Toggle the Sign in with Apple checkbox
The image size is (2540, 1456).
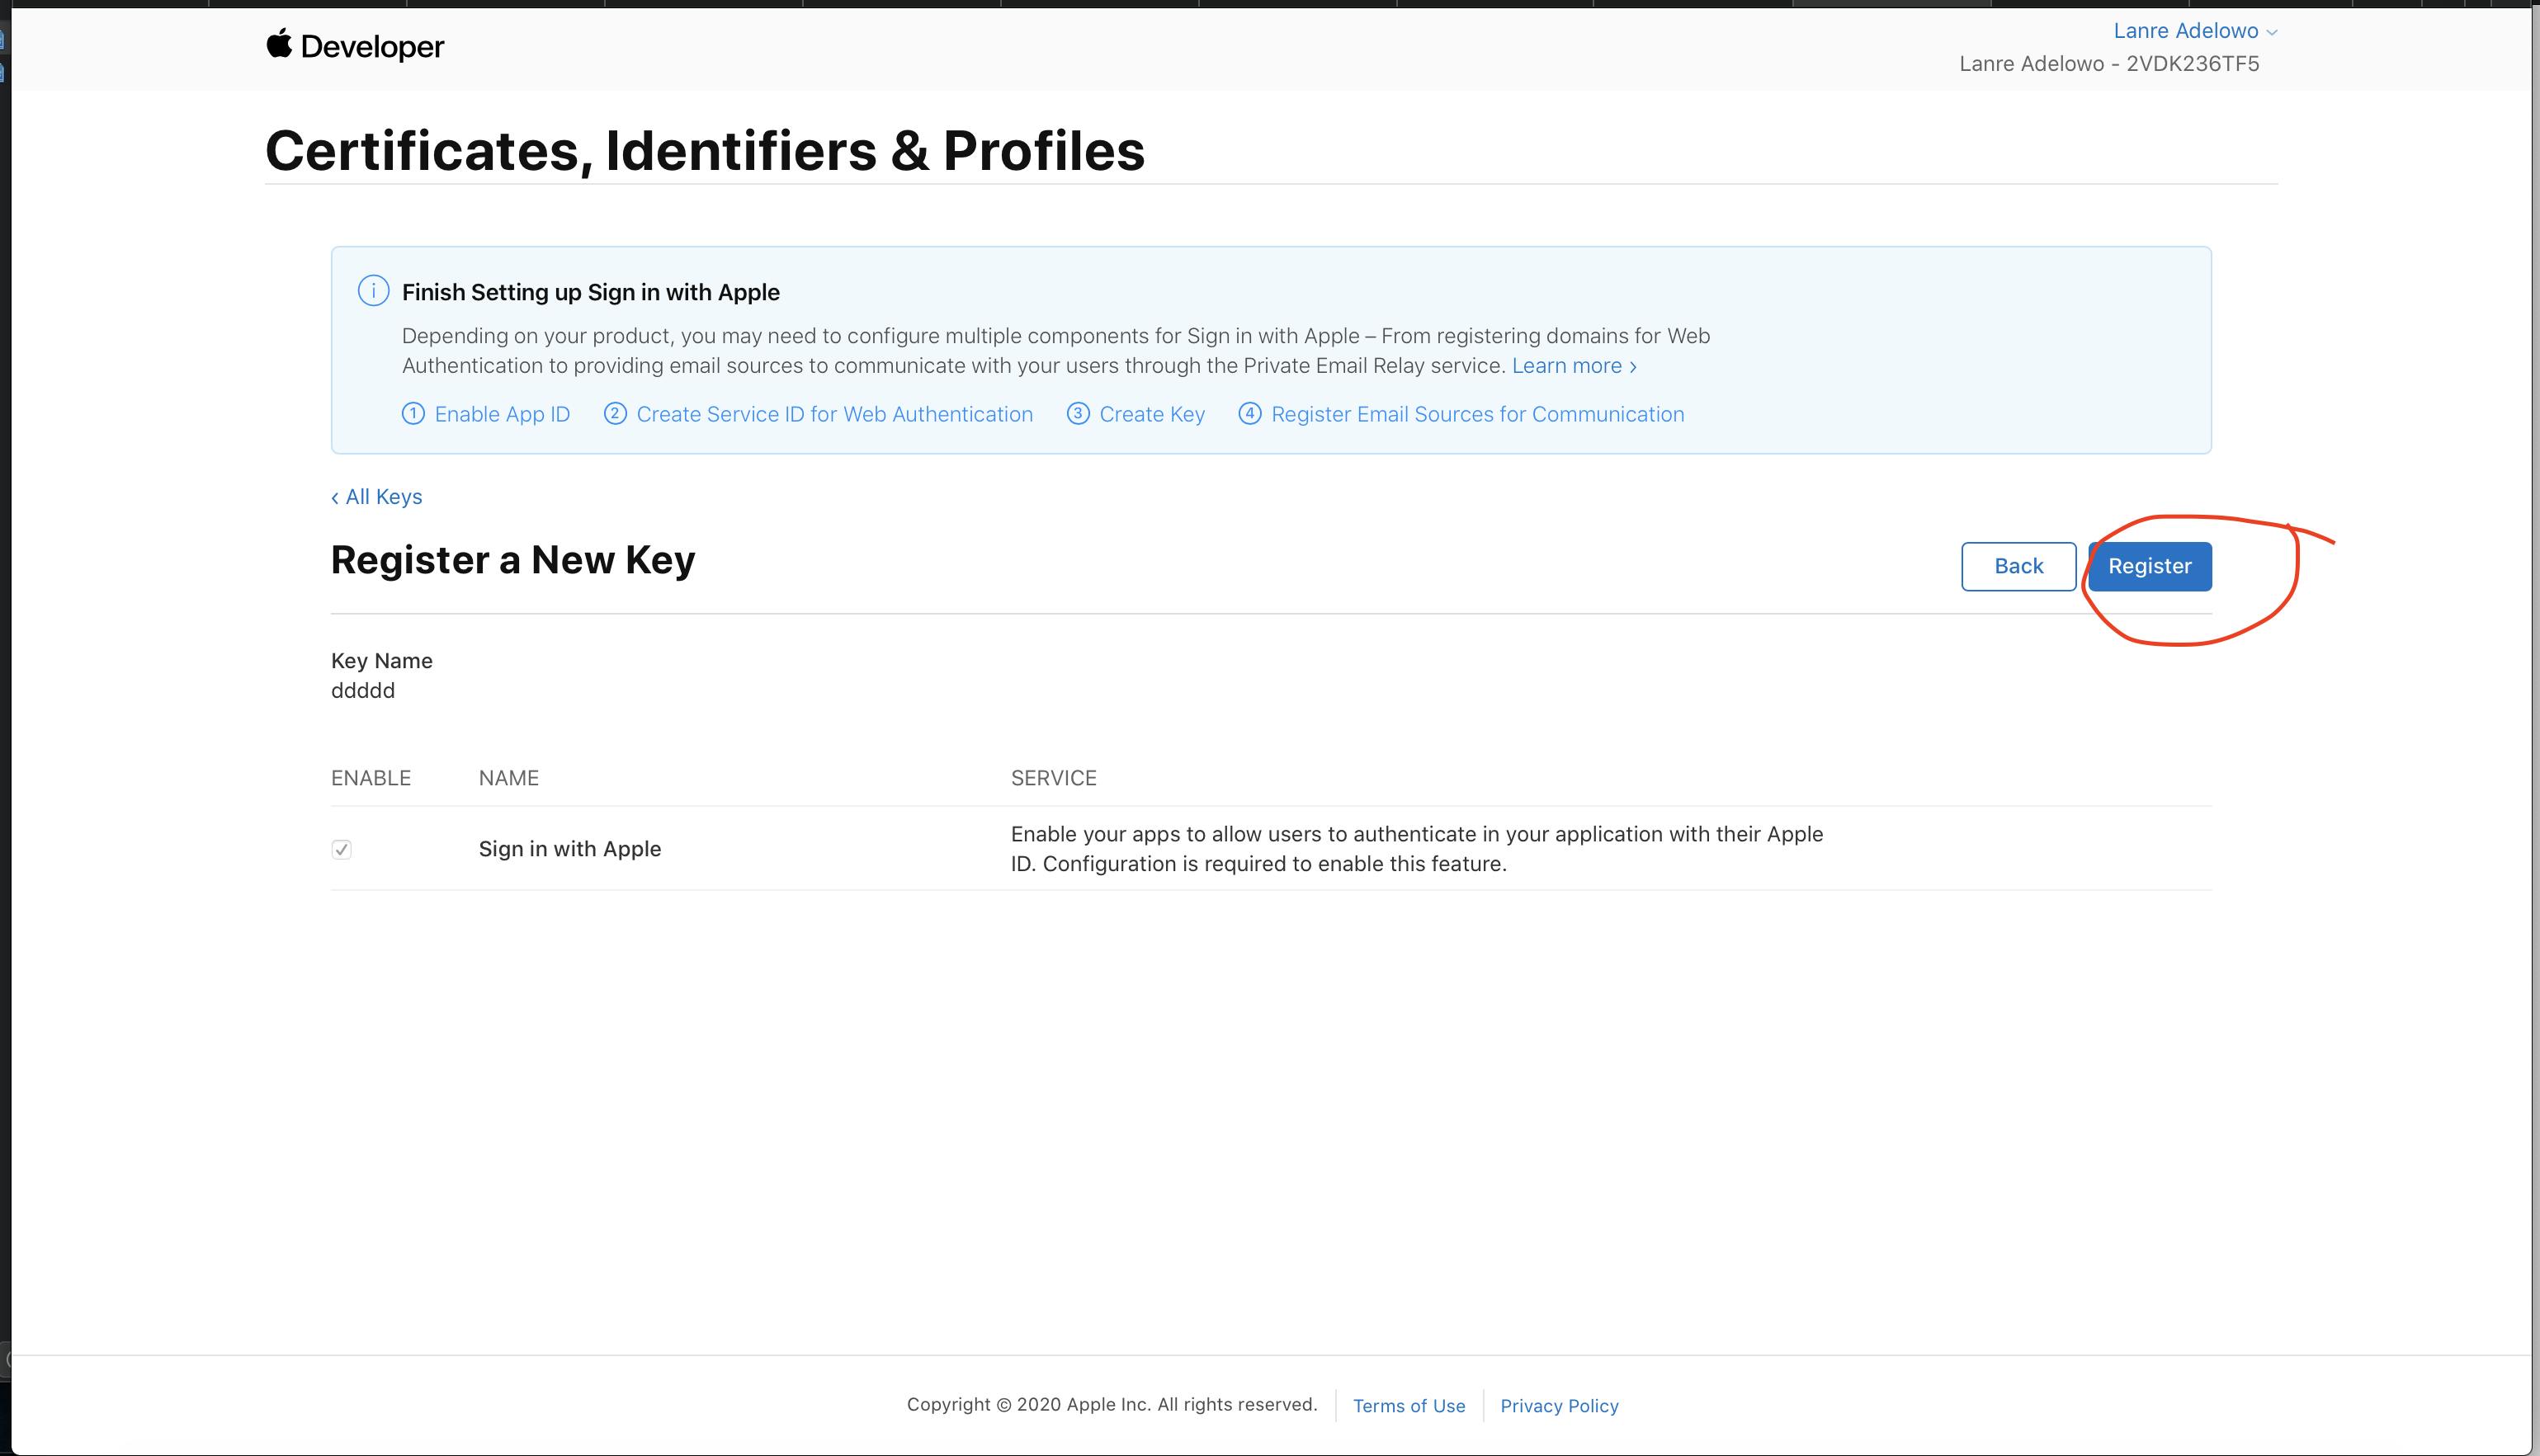[341, 849]
